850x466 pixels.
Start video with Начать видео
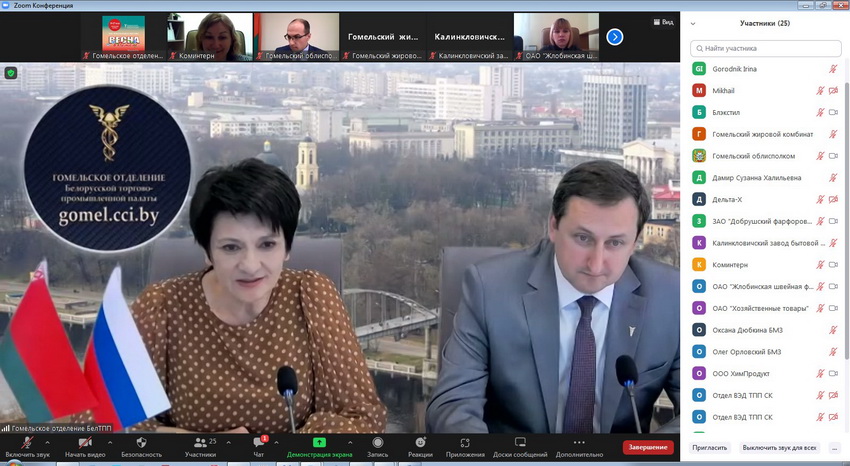tap(85, 446)
